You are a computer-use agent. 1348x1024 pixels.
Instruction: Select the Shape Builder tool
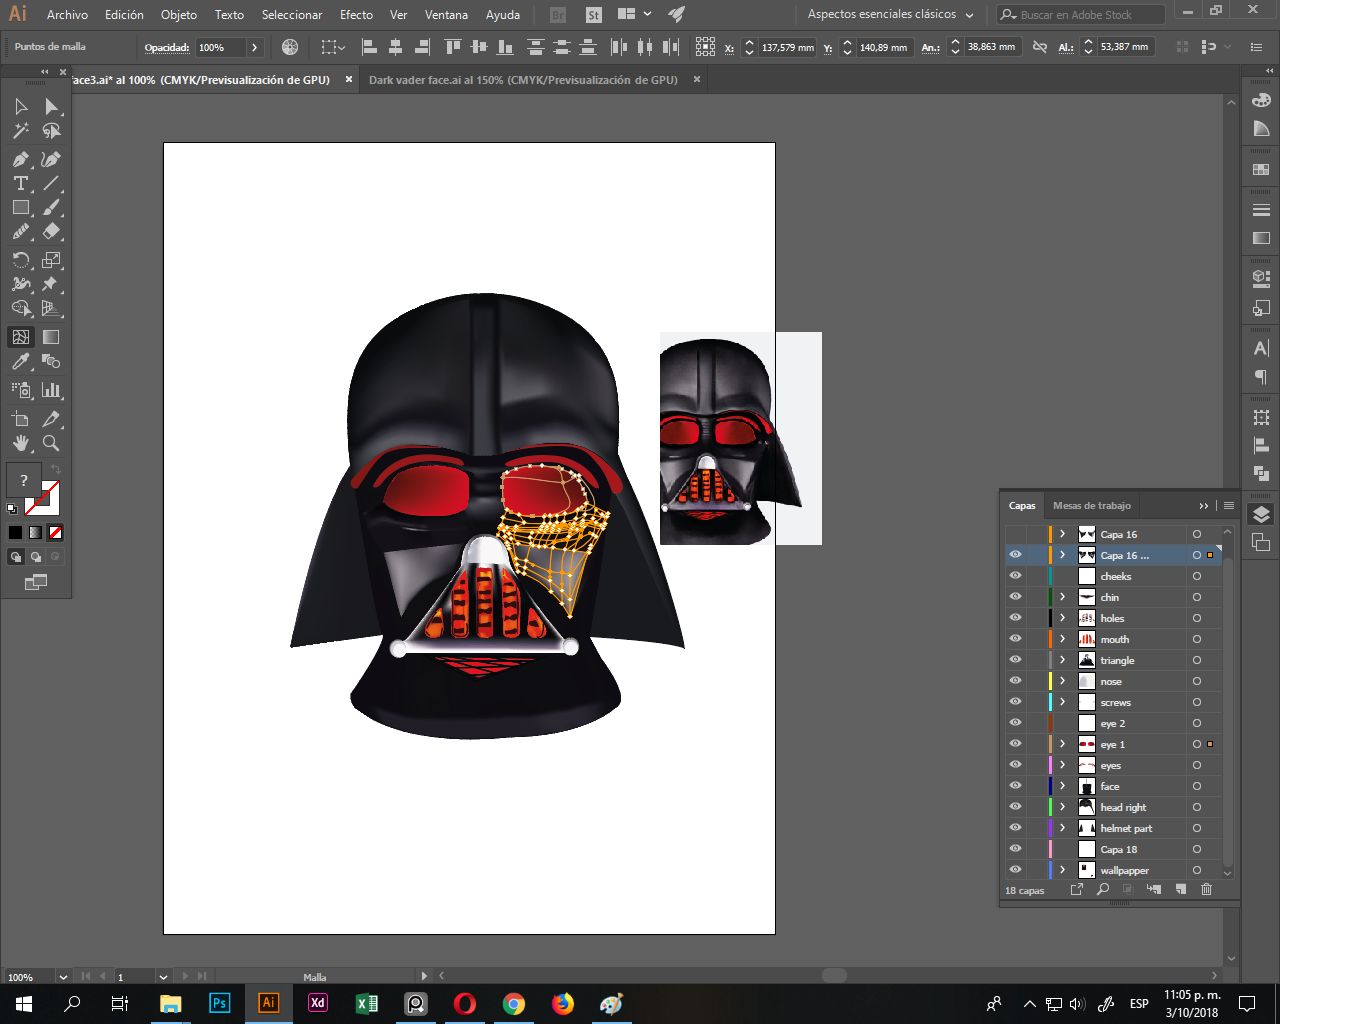click(x=21, y=308)
